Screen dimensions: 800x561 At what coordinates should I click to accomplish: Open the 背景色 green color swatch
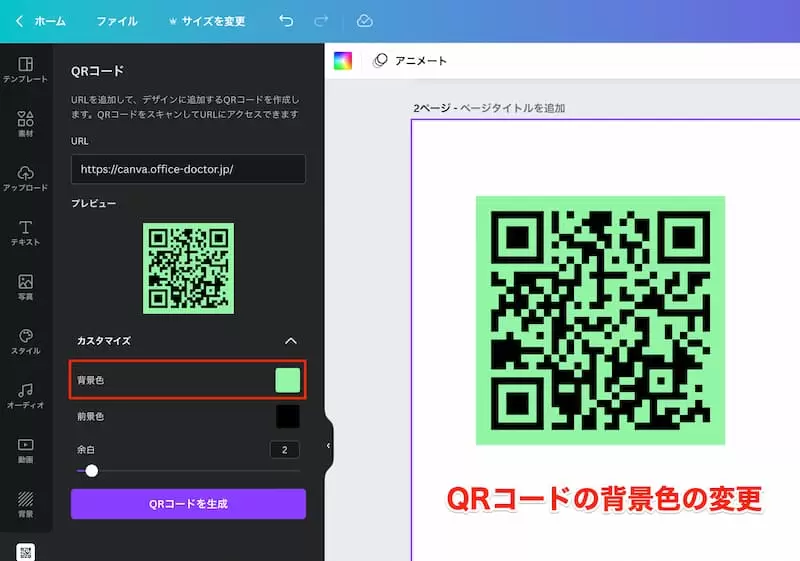[x=288, y=380]
